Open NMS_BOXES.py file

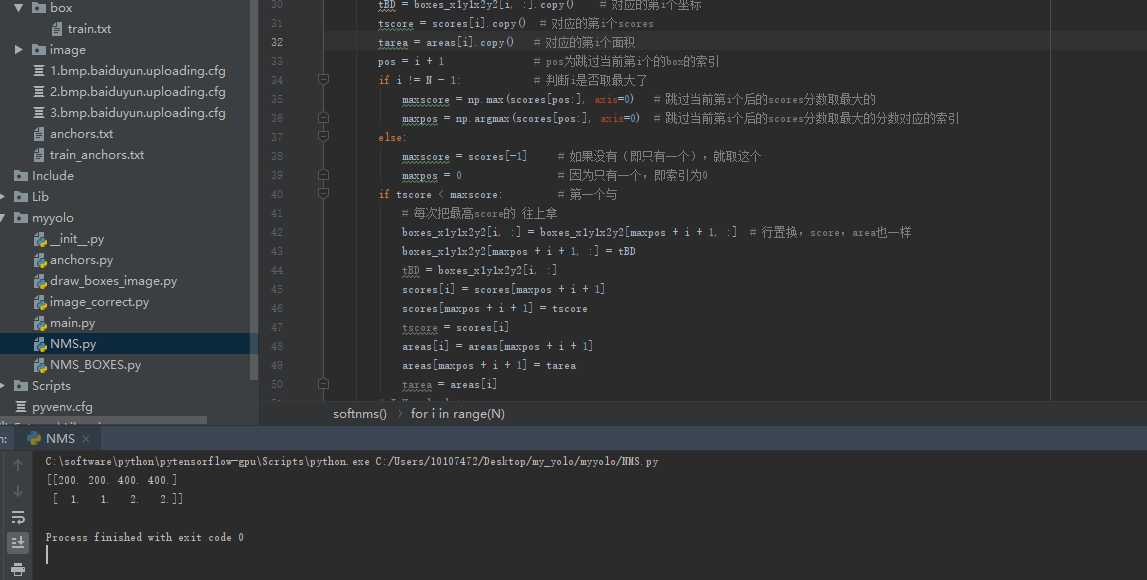95,365
